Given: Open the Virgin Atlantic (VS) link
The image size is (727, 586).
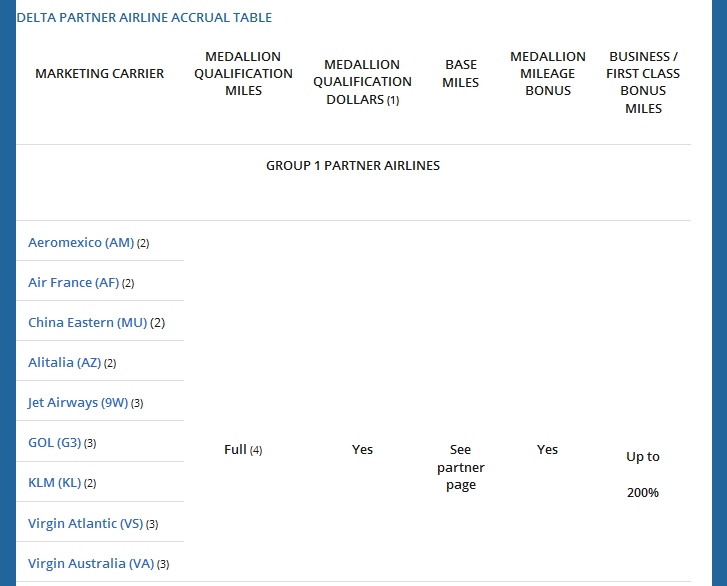Looking at the screenshot, I should 86,523.
